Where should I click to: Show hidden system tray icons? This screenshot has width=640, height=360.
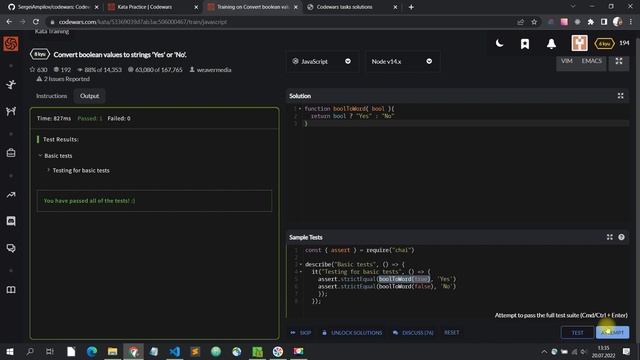pos(544,351)
